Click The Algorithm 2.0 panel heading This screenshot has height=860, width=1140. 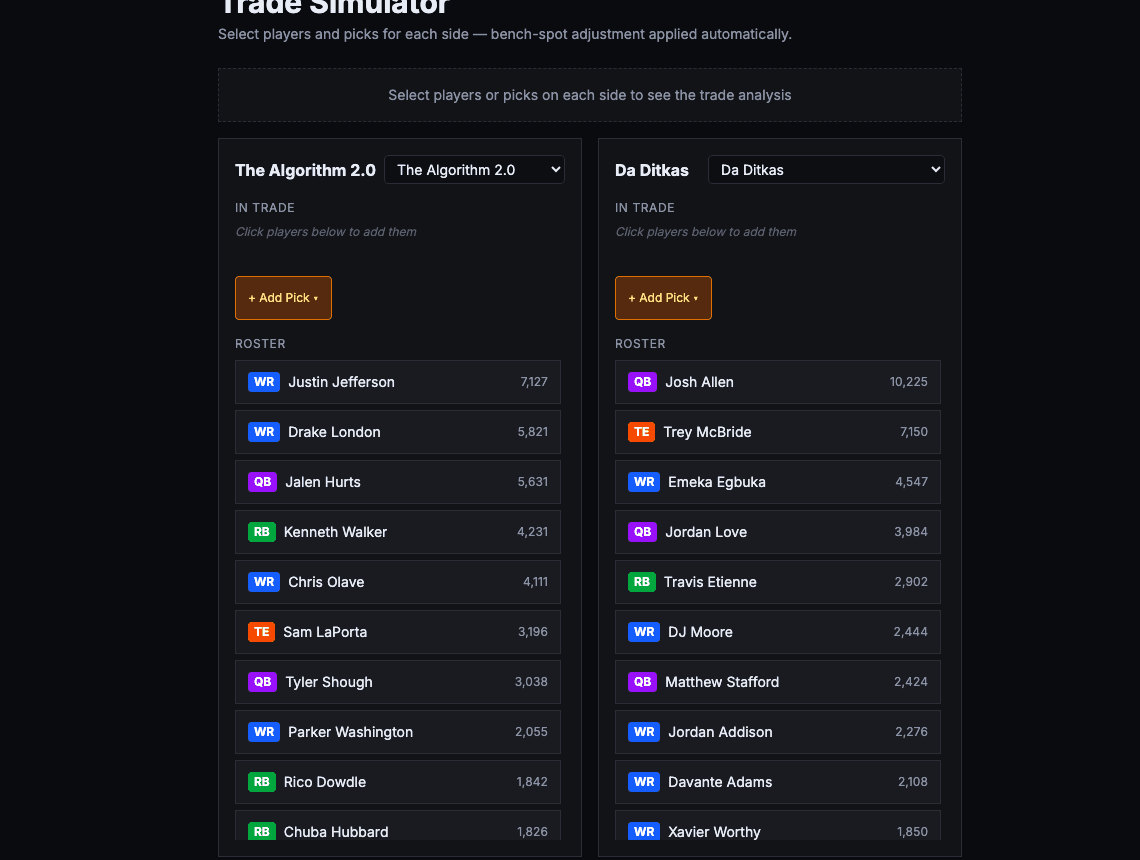[305, 170]
